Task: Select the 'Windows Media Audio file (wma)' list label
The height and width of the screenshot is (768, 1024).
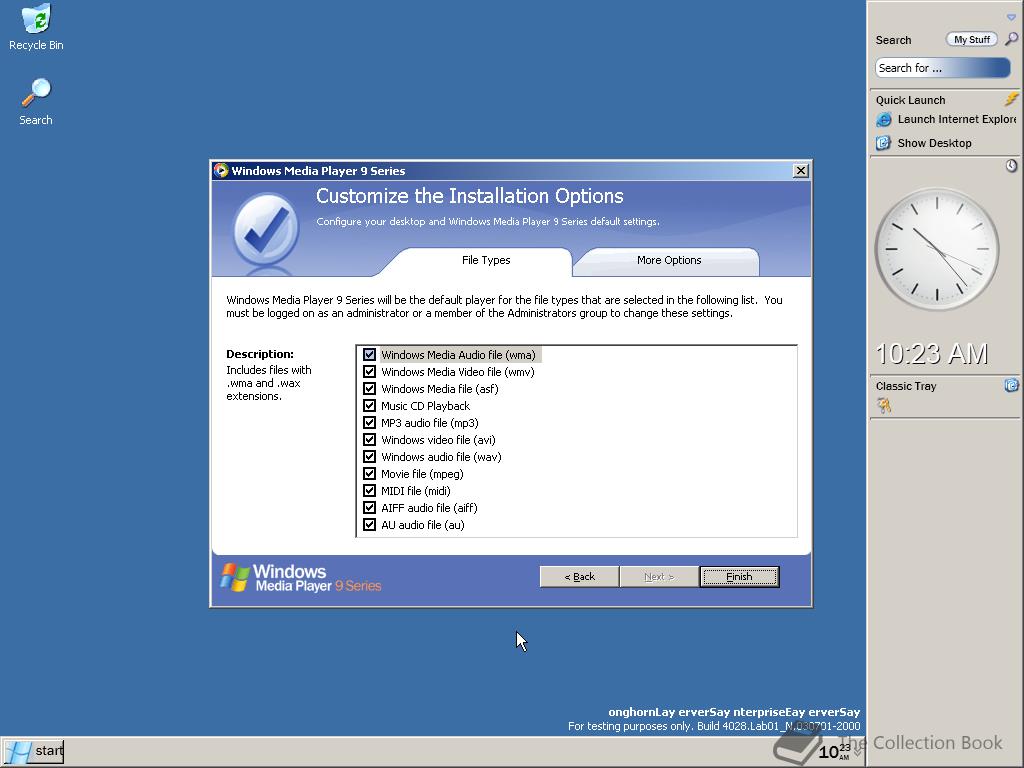Action: [458, 355]
